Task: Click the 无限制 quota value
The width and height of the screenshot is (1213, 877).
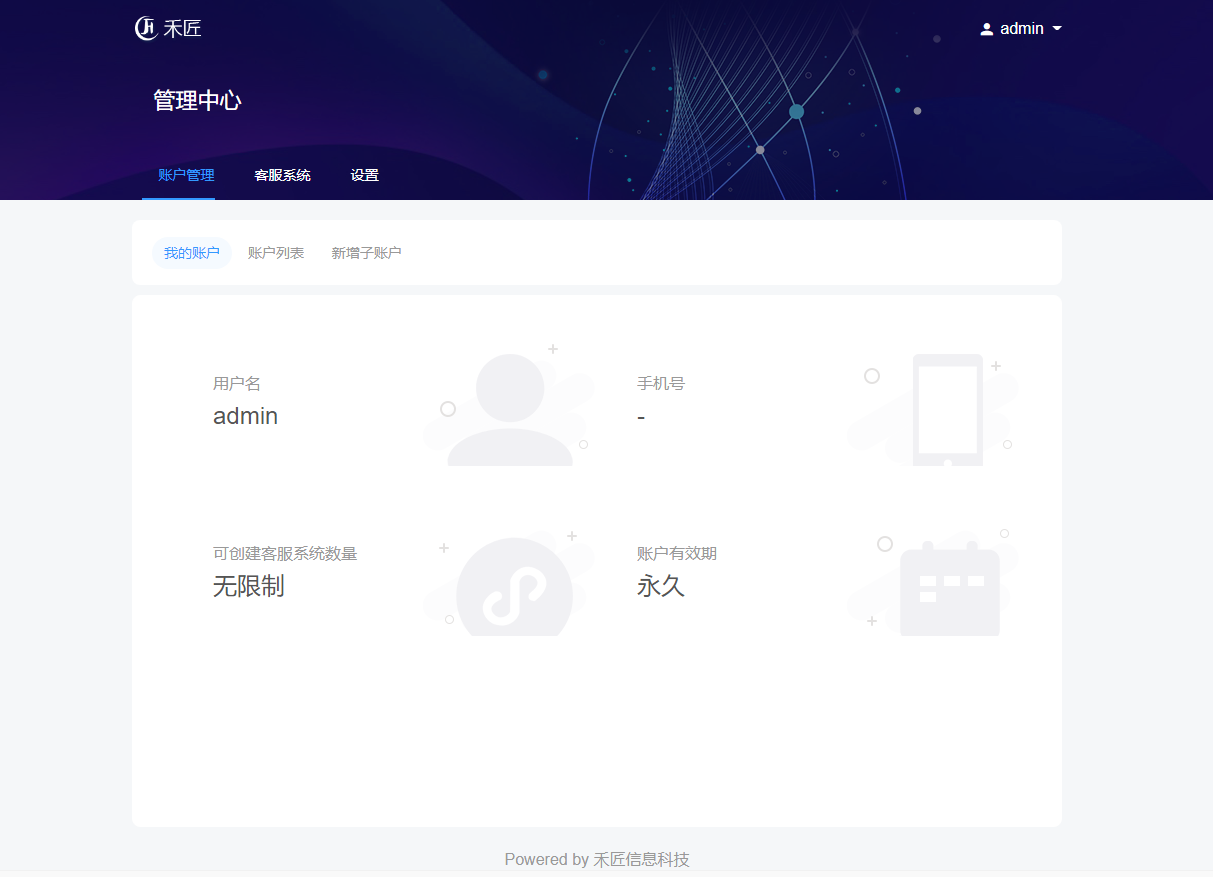Action: (248, 586)
